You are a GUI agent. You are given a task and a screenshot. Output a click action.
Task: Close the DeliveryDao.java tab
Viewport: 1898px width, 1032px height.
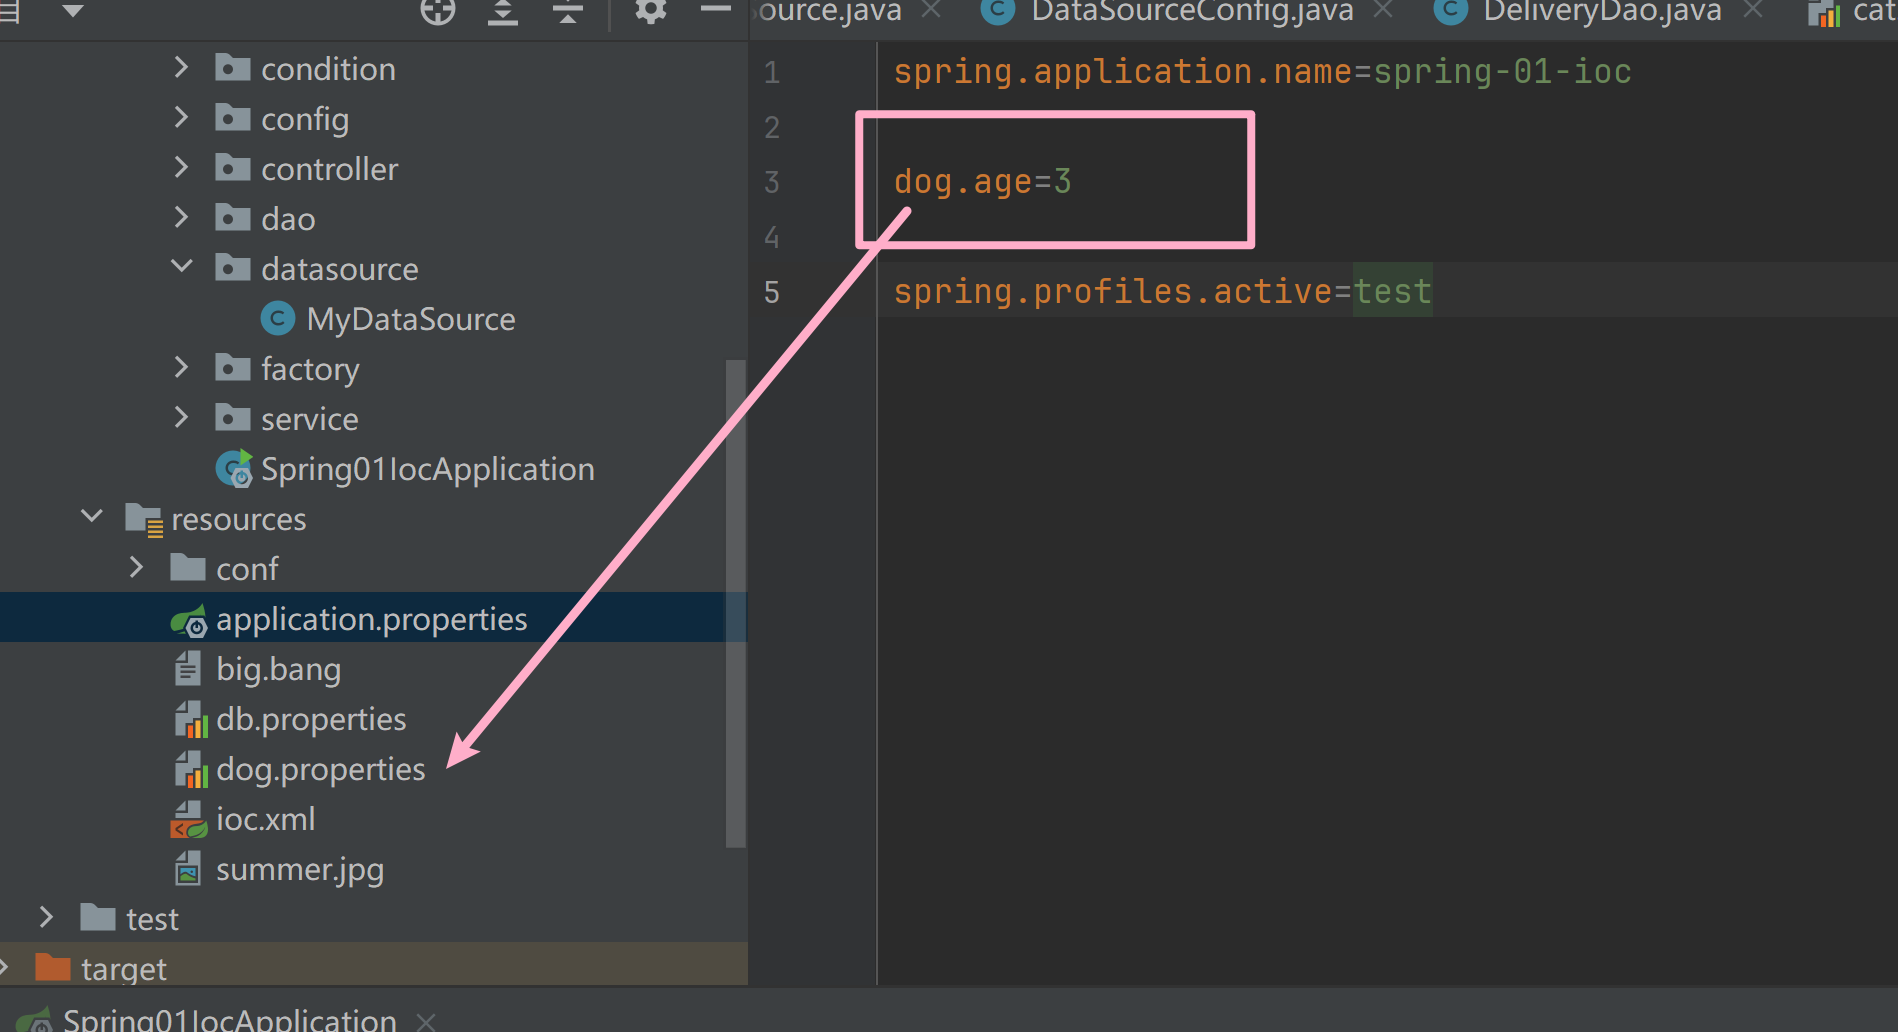click(x=1753, y=13)
